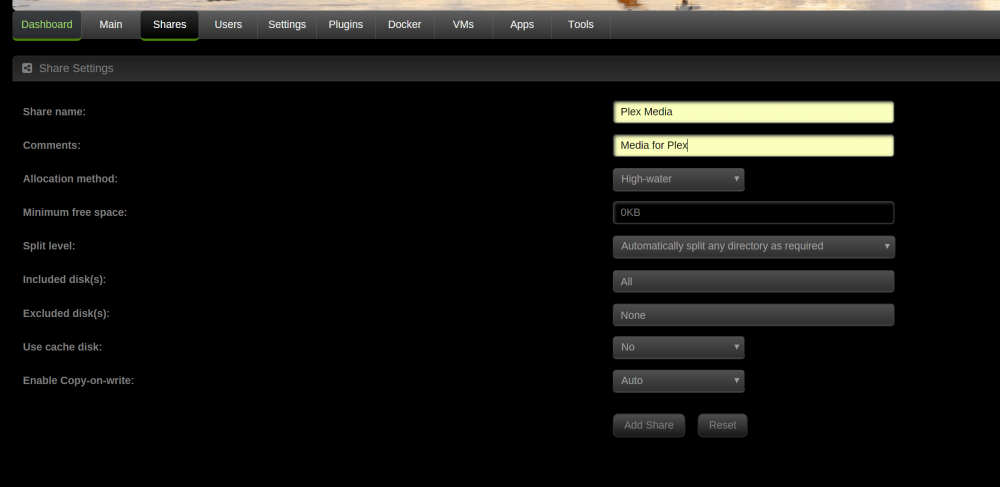Expand the Enable Copy-on-write Auto dropdown
This screenshot has height=487, width=1000.
[x=679, y=381]
